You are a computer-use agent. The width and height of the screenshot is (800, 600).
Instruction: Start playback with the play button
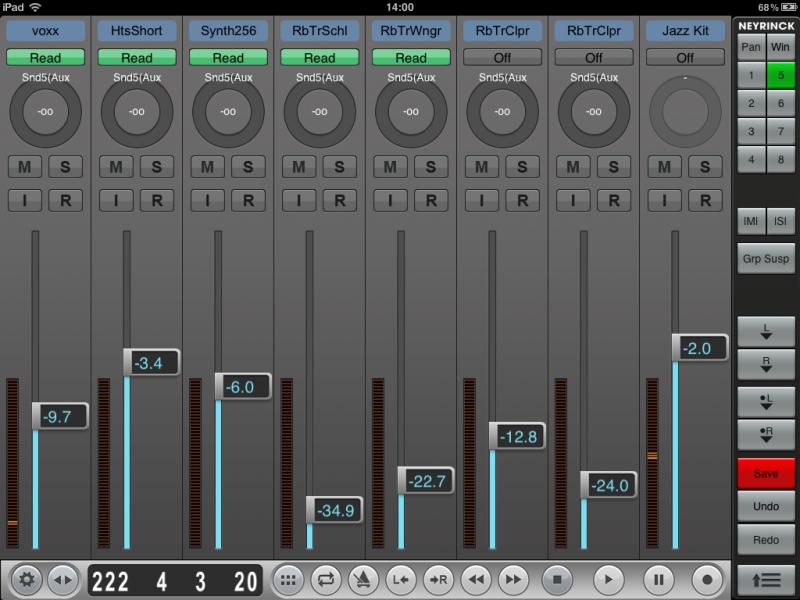coord(608,580)
